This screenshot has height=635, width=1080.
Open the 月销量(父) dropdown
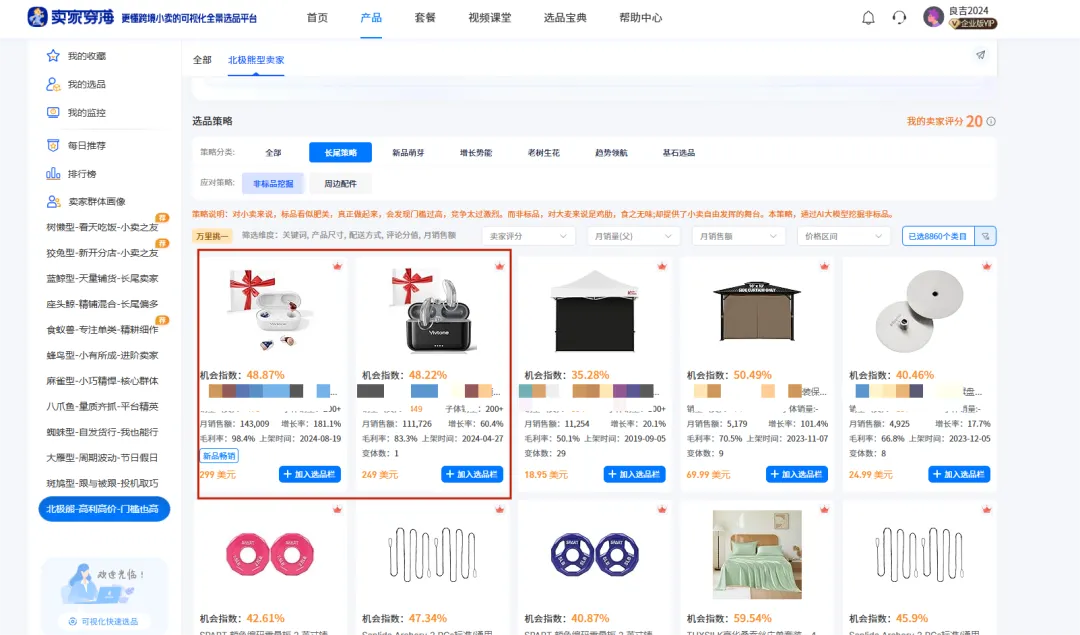click(x=633, y=236)
